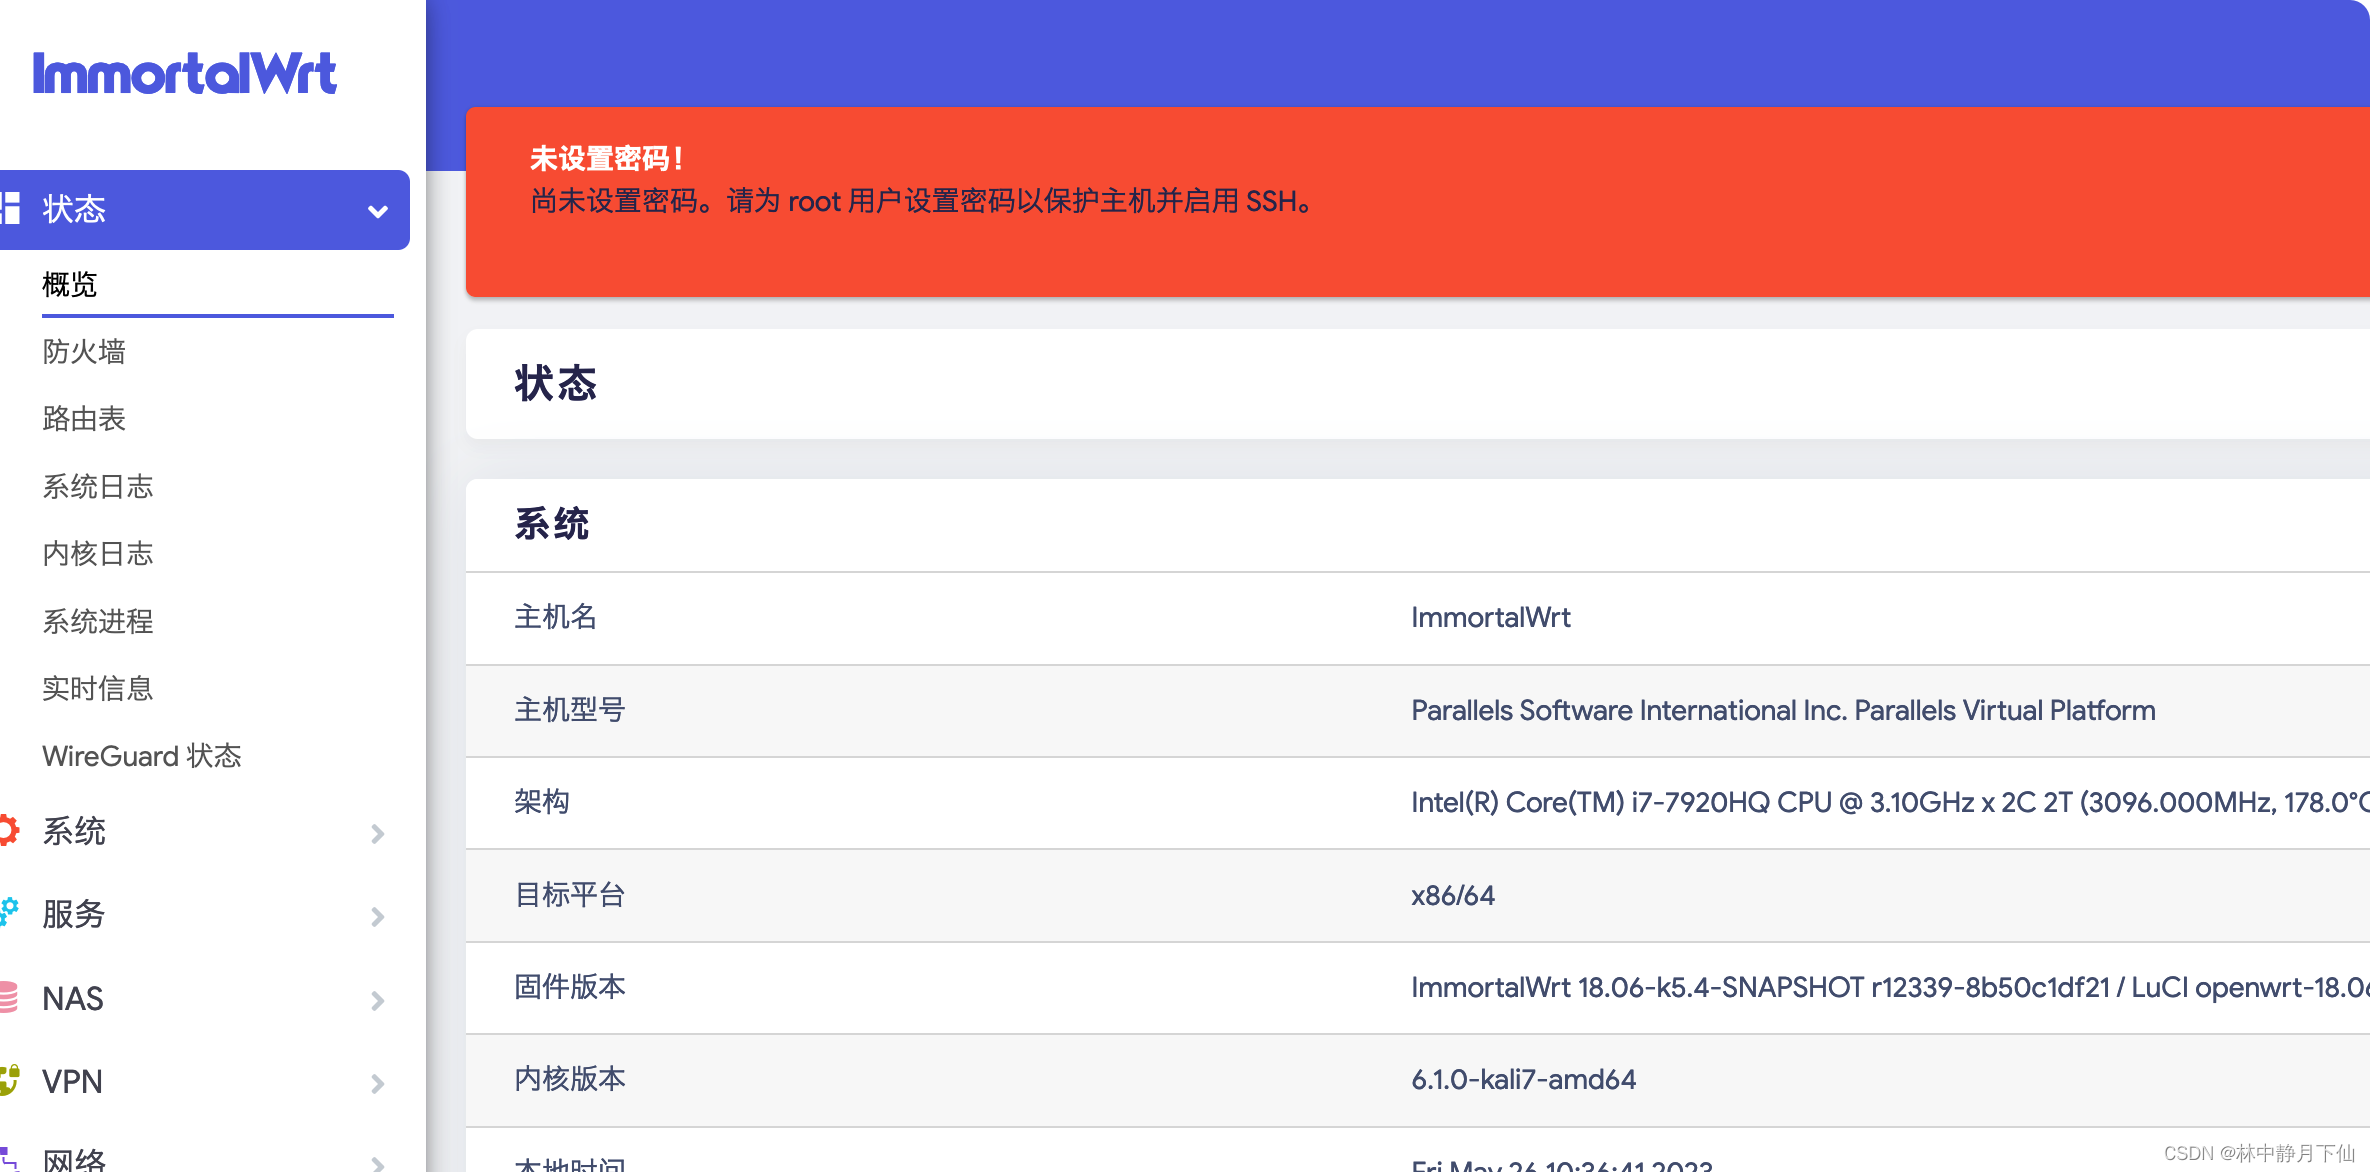Expand the 系统 menu arrow
The height and width of the screenshot is (1172, 2370).
(377, 833)
